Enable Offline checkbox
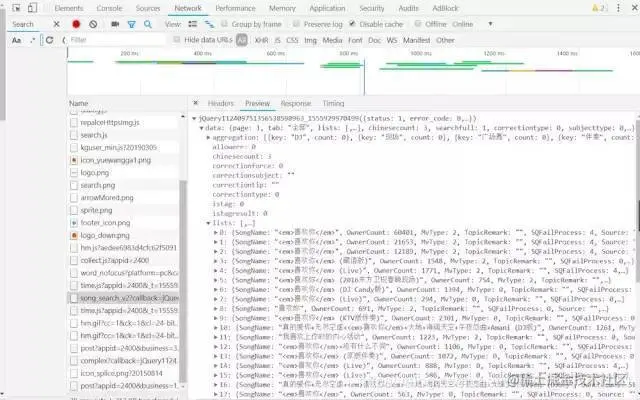 point(418,24)
